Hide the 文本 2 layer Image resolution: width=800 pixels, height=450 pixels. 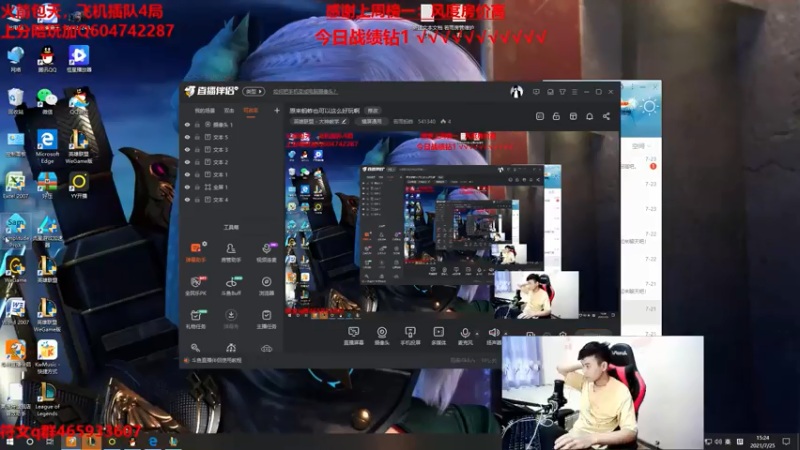coord(187,162)
